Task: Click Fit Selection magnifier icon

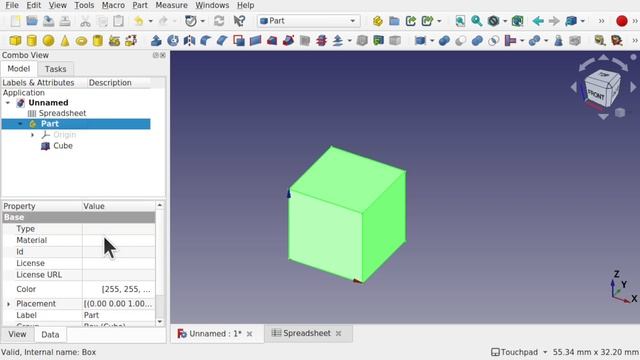Action: coord(476,21)
